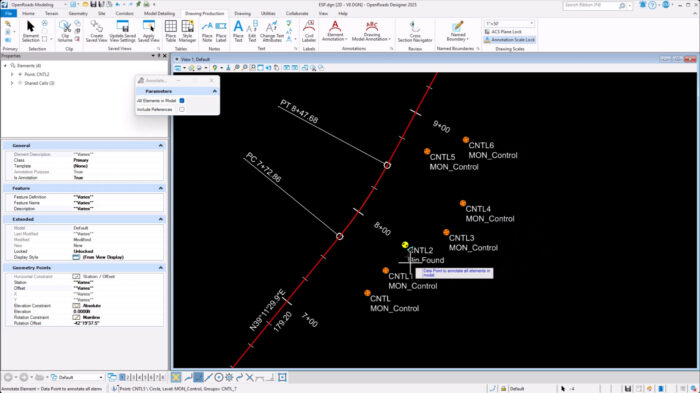The image size is (700, 393).
Task: Expand the Shared Cells (3) tree node
Action: pos(12,83)
